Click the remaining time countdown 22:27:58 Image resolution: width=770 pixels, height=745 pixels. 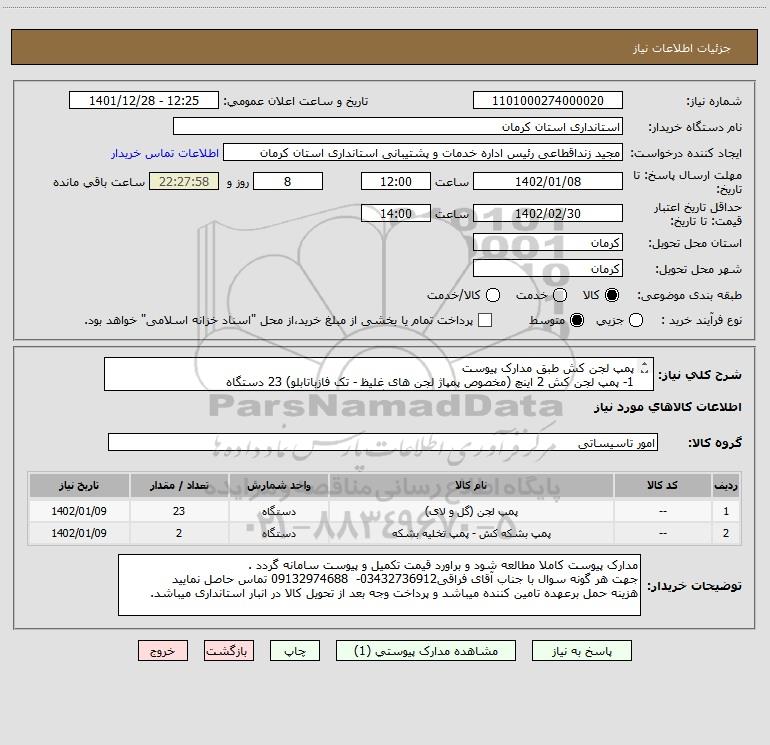(184, 181)
